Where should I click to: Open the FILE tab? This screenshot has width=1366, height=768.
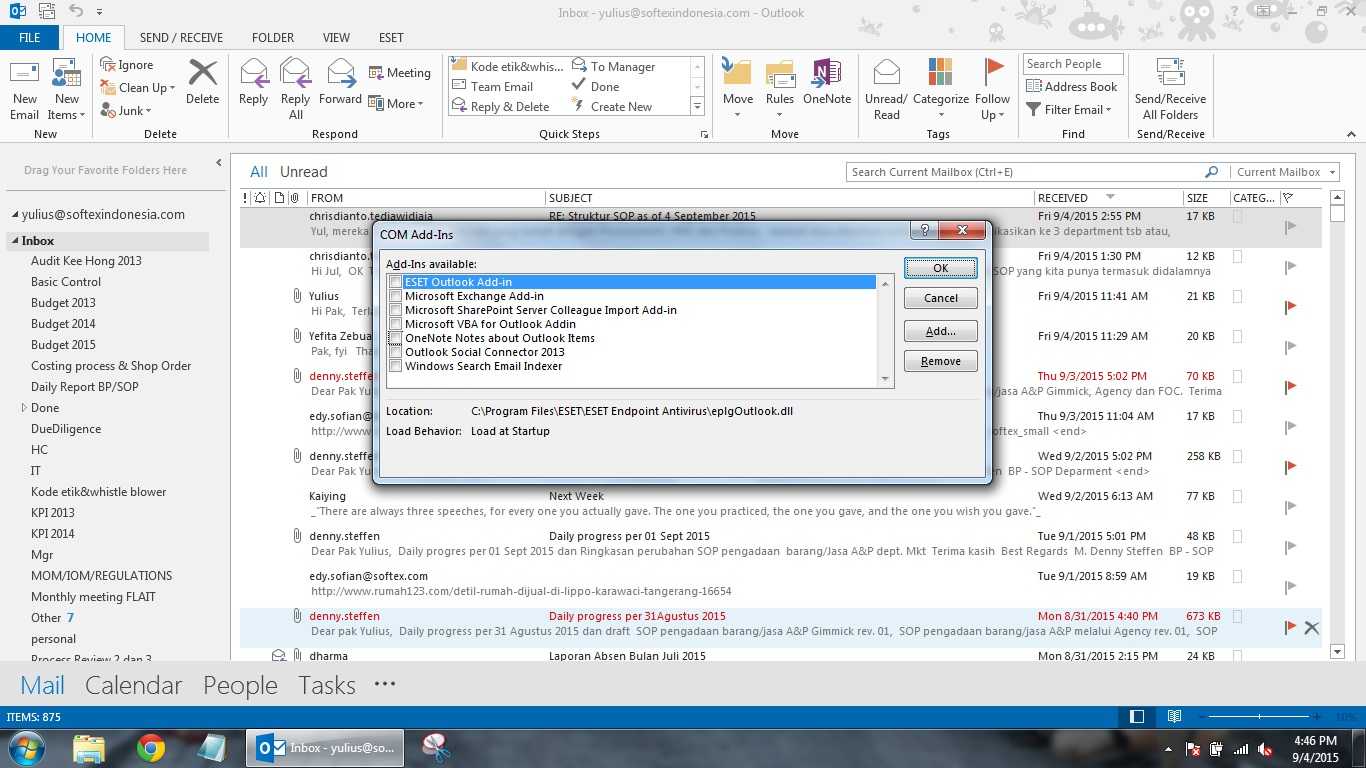click(29, 38)
